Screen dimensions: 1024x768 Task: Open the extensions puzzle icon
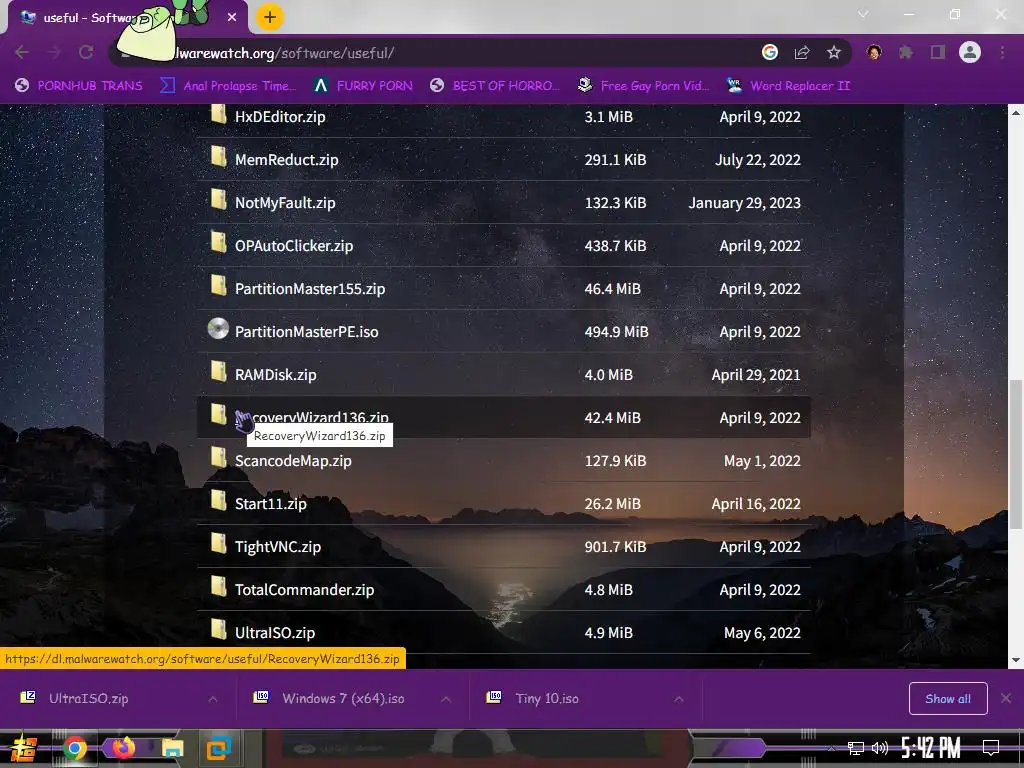pyautogui.click(x=906, y=52)
